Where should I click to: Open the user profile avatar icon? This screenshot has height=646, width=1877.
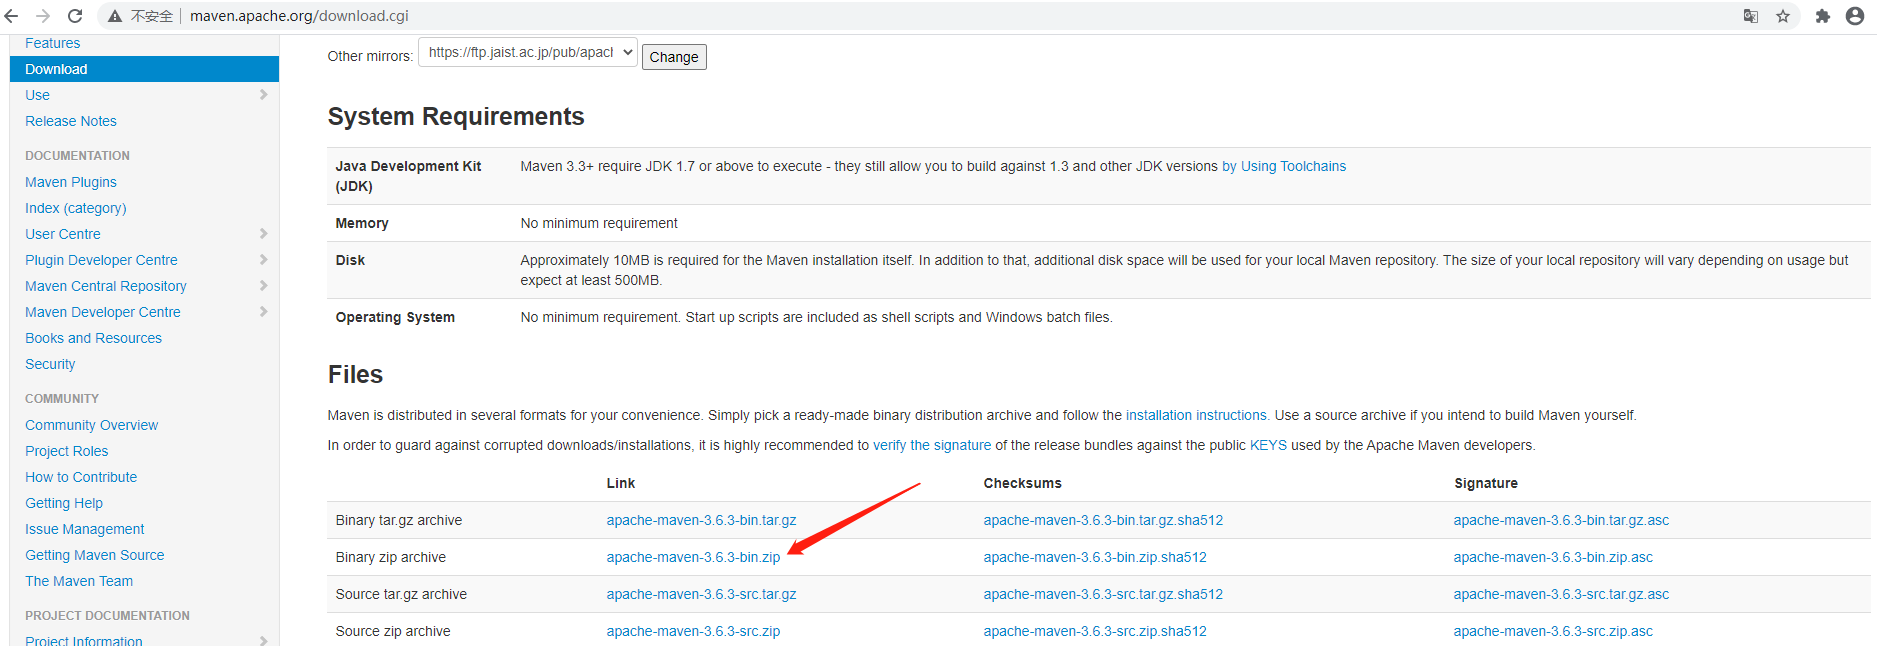coord(1855,16)
